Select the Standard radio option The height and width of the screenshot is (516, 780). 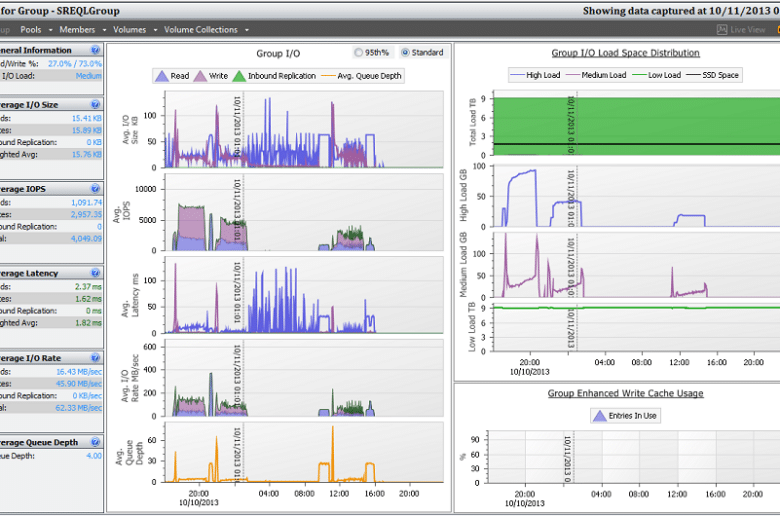(x=405, y=52)
